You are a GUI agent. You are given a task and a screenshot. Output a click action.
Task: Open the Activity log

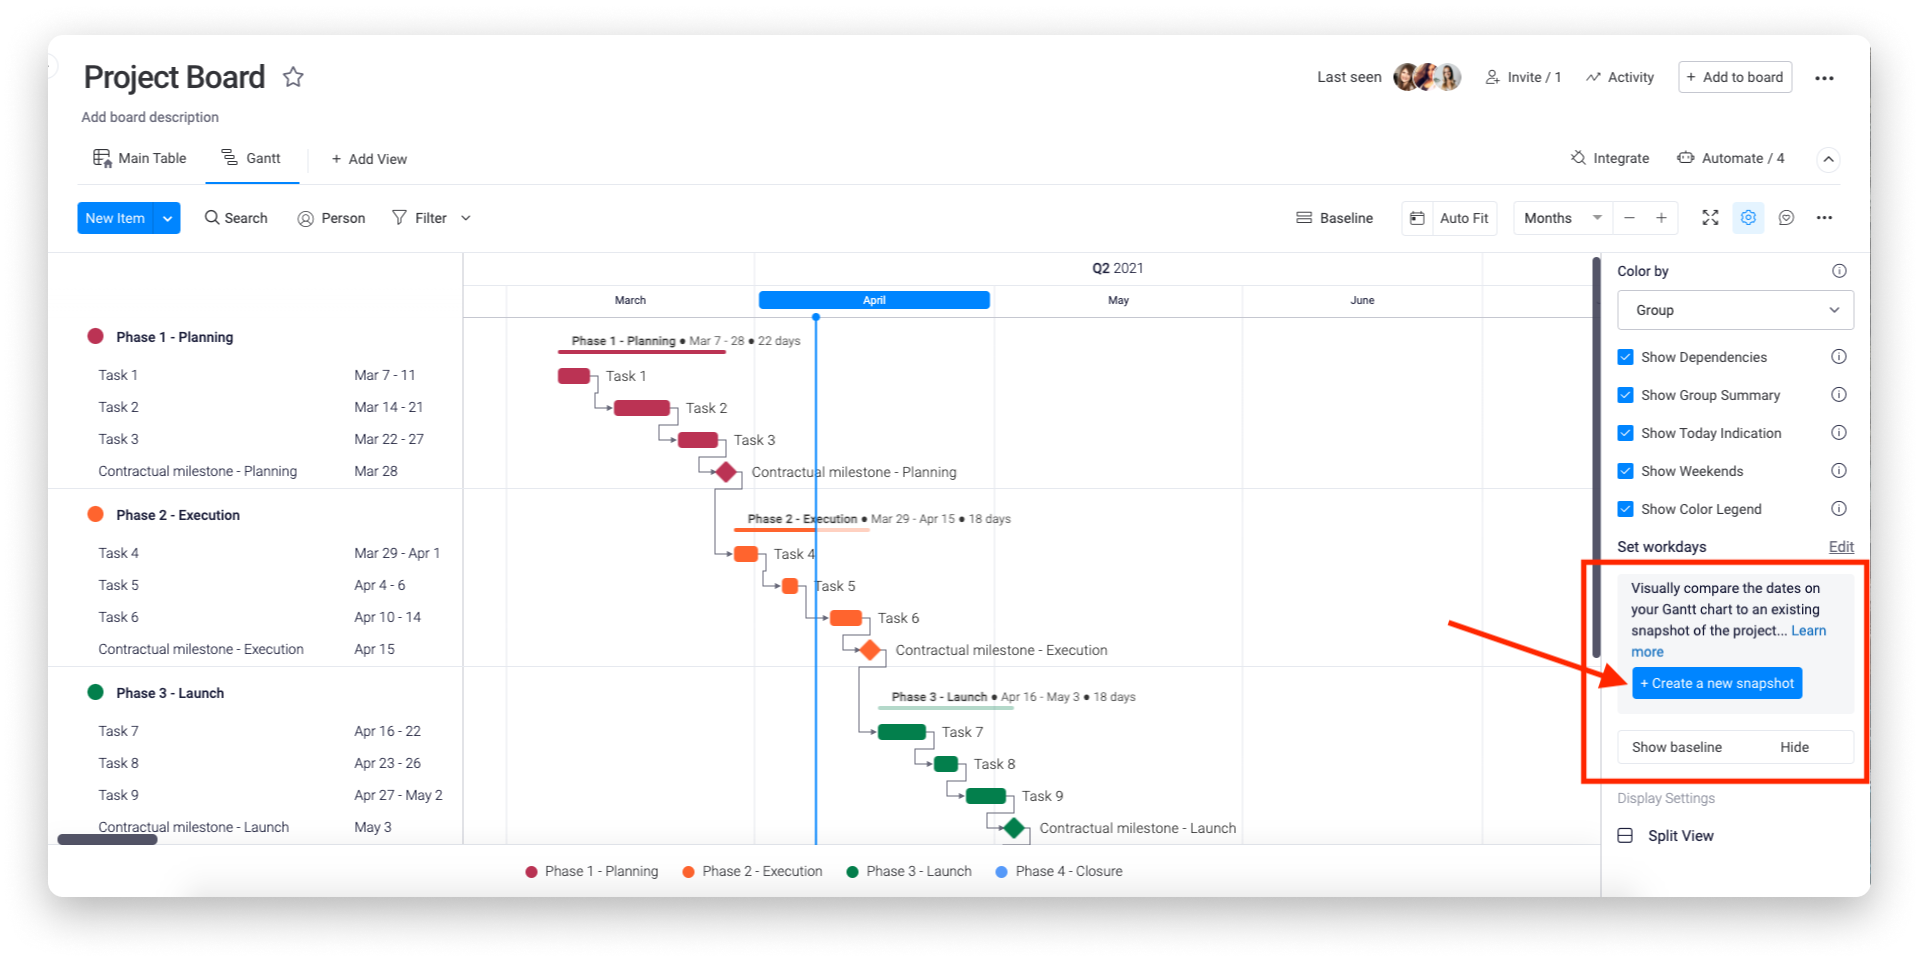pyautogui.click(x=1620, y=77)
